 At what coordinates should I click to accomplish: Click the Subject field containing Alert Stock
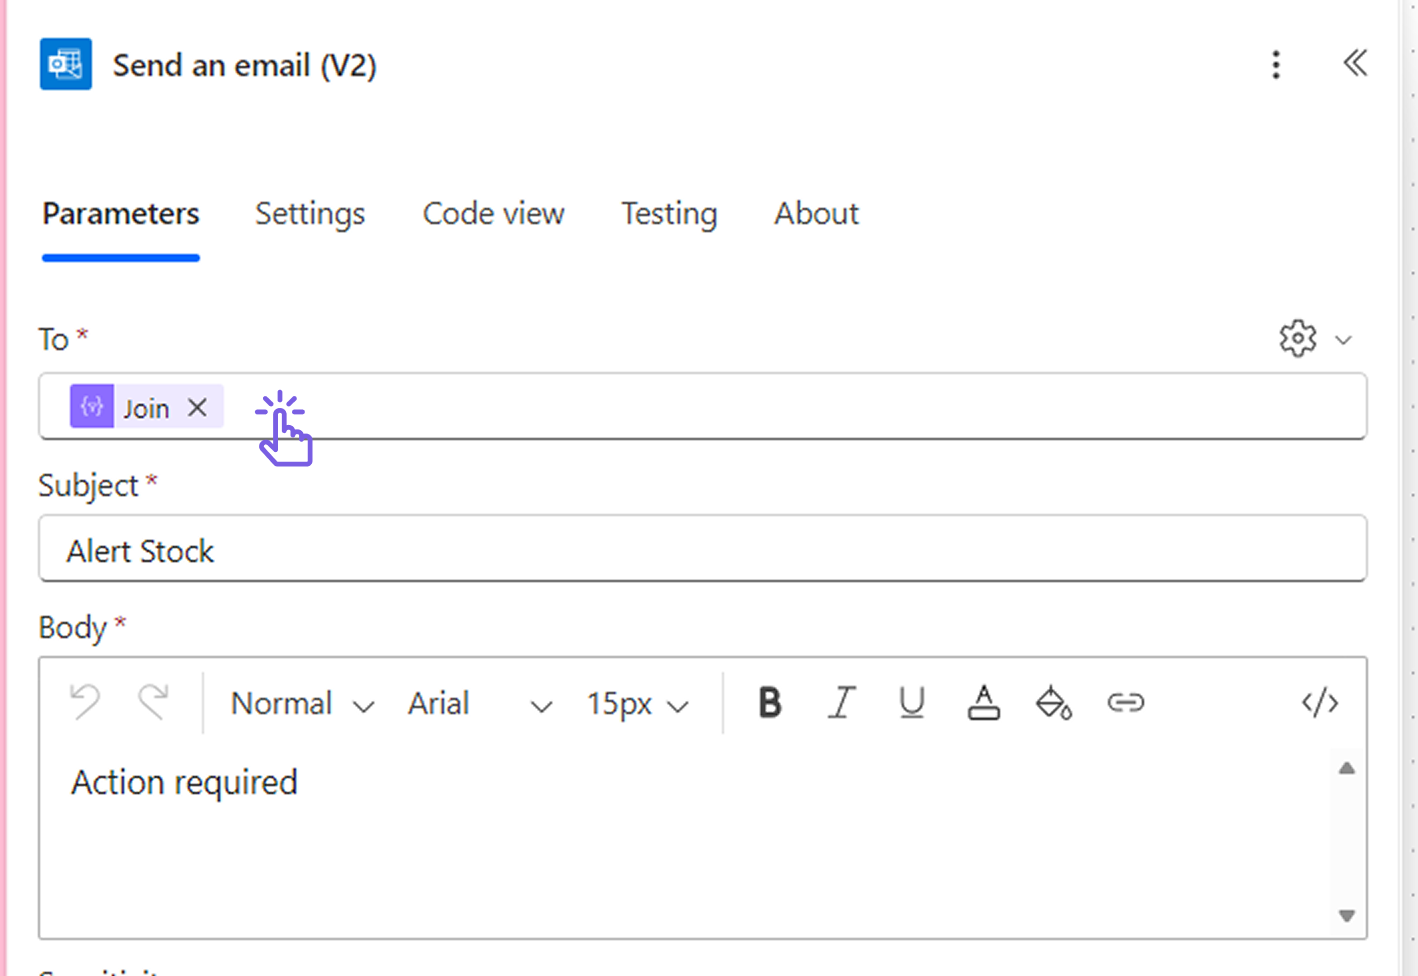coord(702,550)
